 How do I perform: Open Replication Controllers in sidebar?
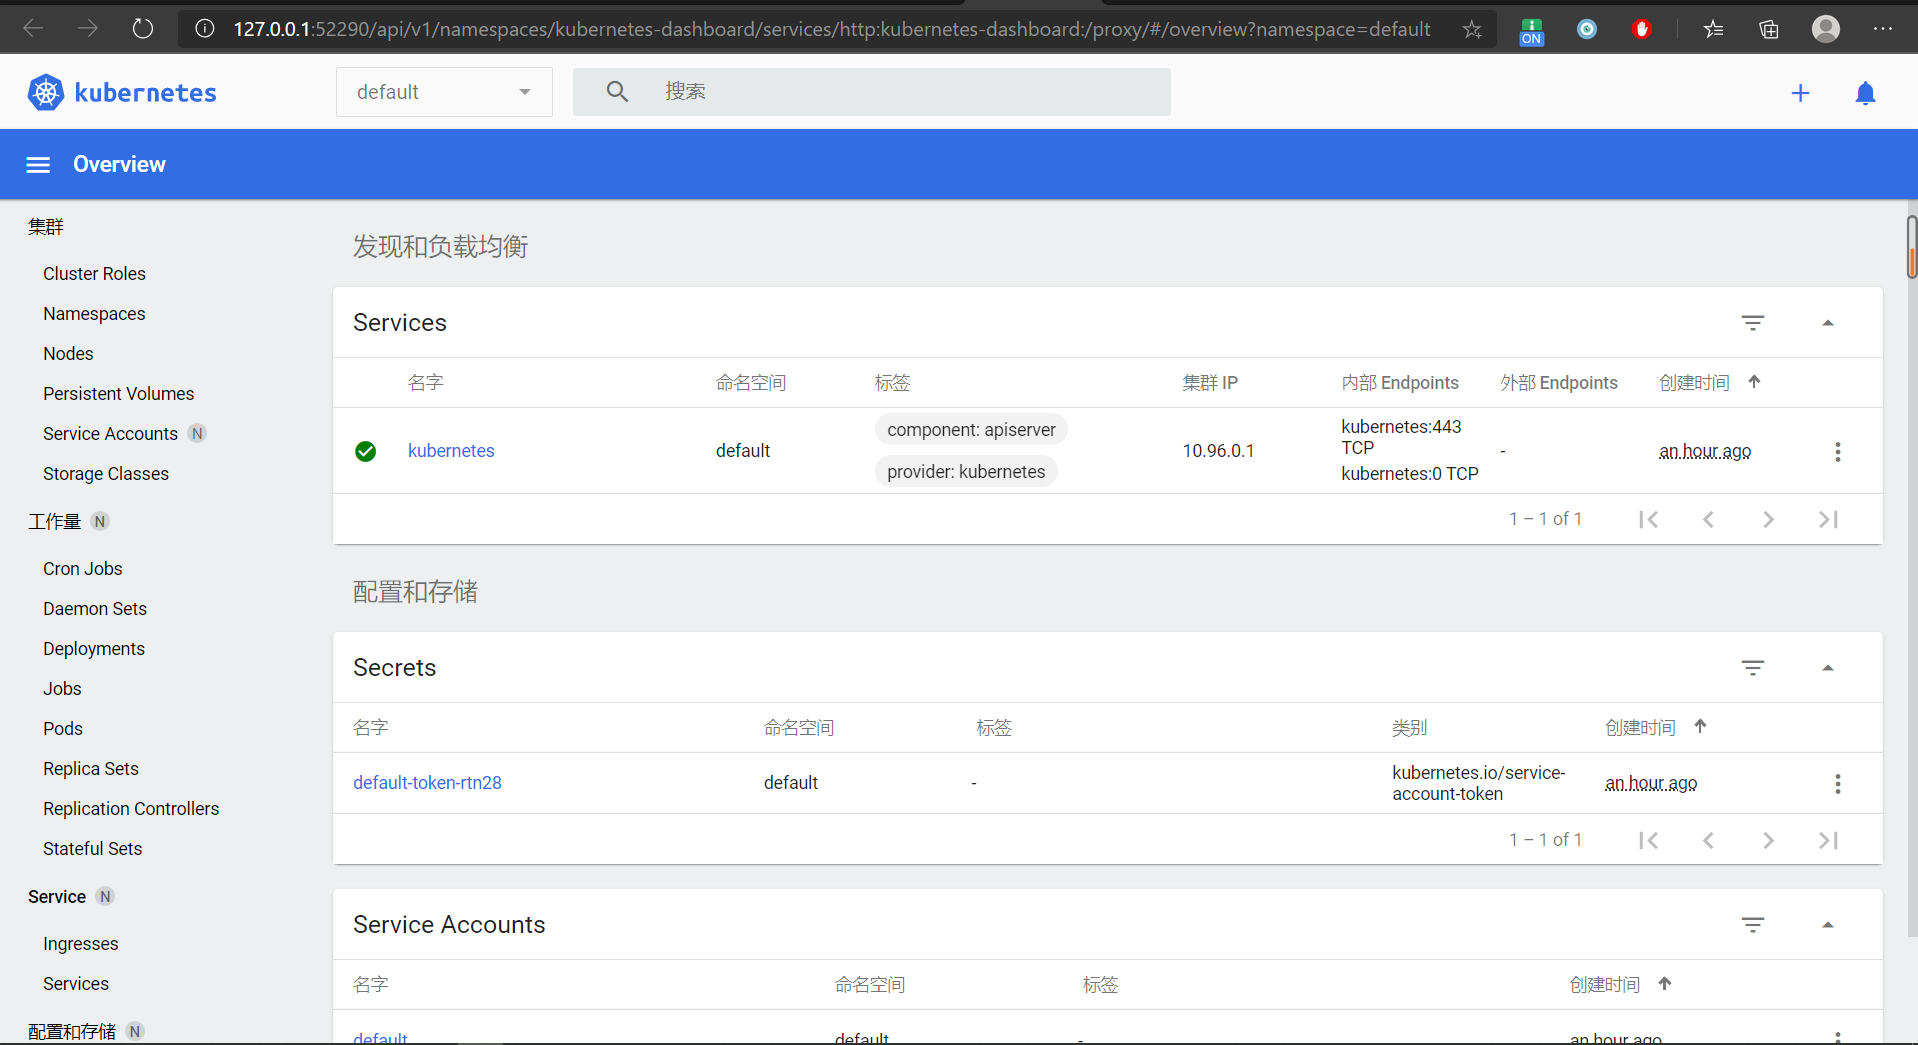(131, 809)
